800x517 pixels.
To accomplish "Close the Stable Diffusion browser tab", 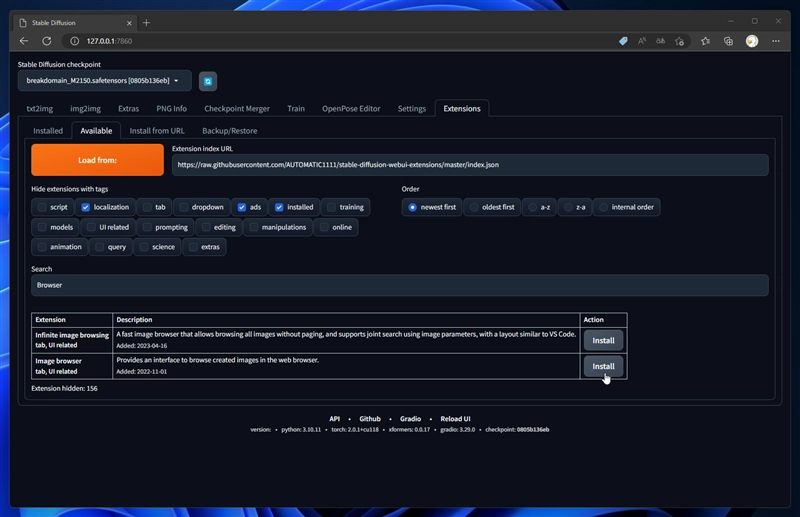I will click(129, 23).
